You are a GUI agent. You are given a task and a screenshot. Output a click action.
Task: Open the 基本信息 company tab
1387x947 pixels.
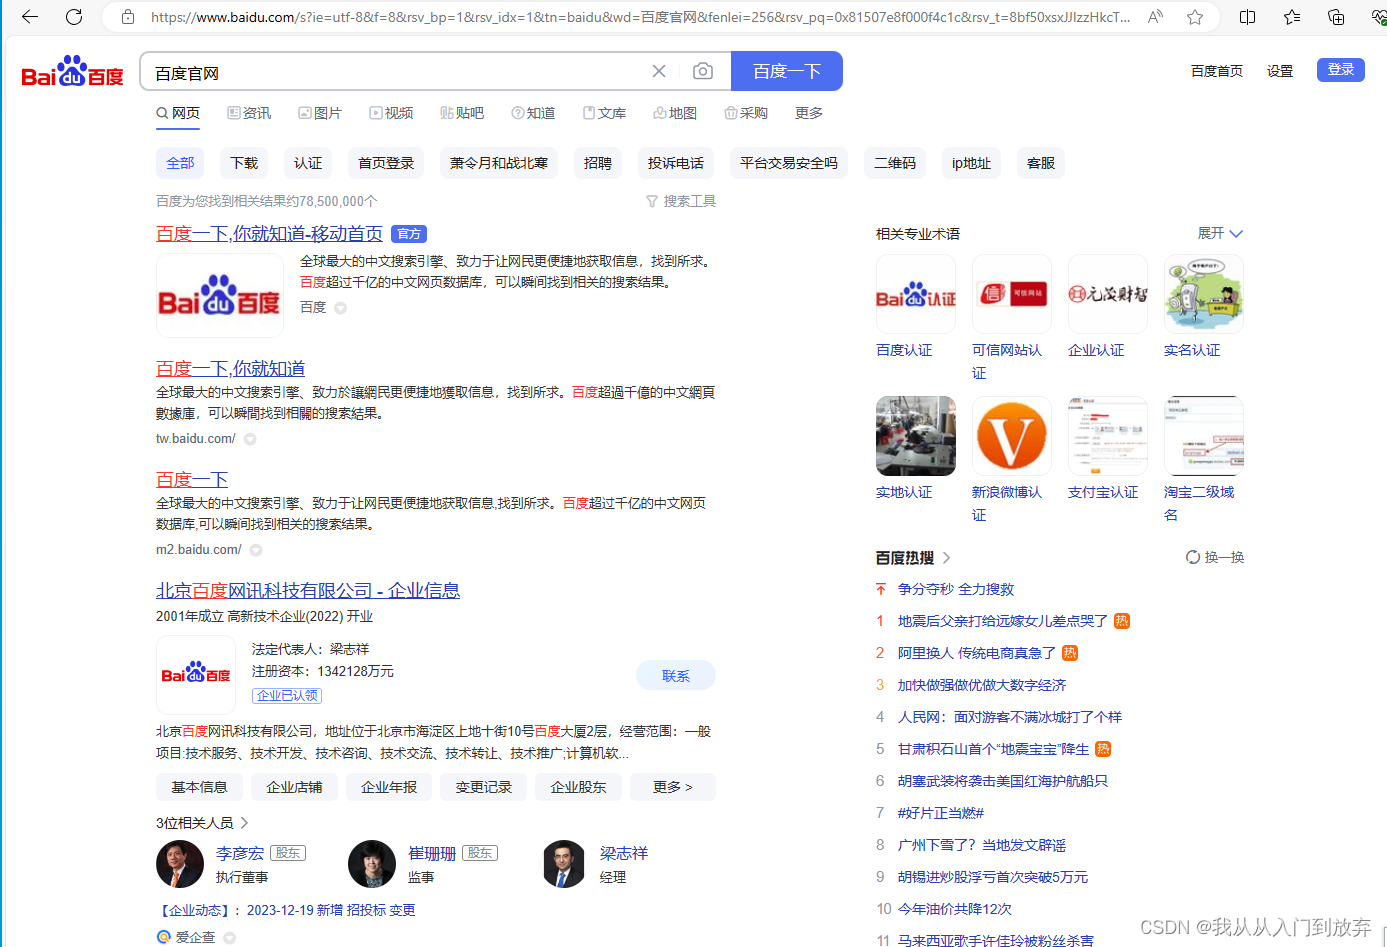point(199,787)
